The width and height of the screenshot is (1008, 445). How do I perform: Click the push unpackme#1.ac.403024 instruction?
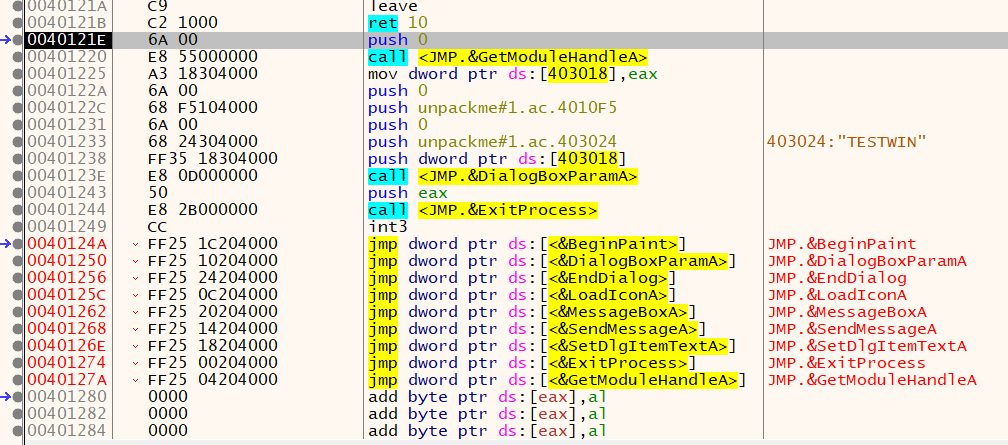[x=492, y=141]
